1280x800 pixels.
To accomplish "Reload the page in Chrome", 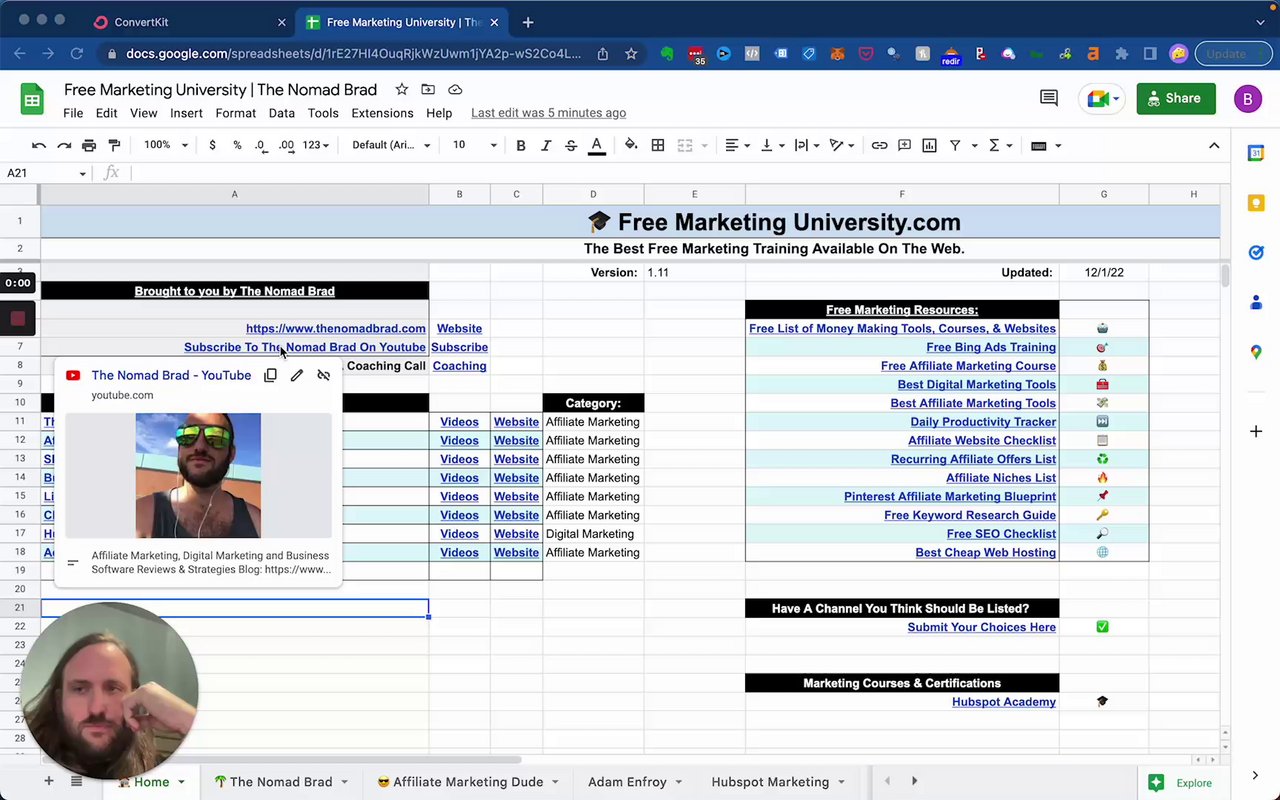I will click(77, 54).
